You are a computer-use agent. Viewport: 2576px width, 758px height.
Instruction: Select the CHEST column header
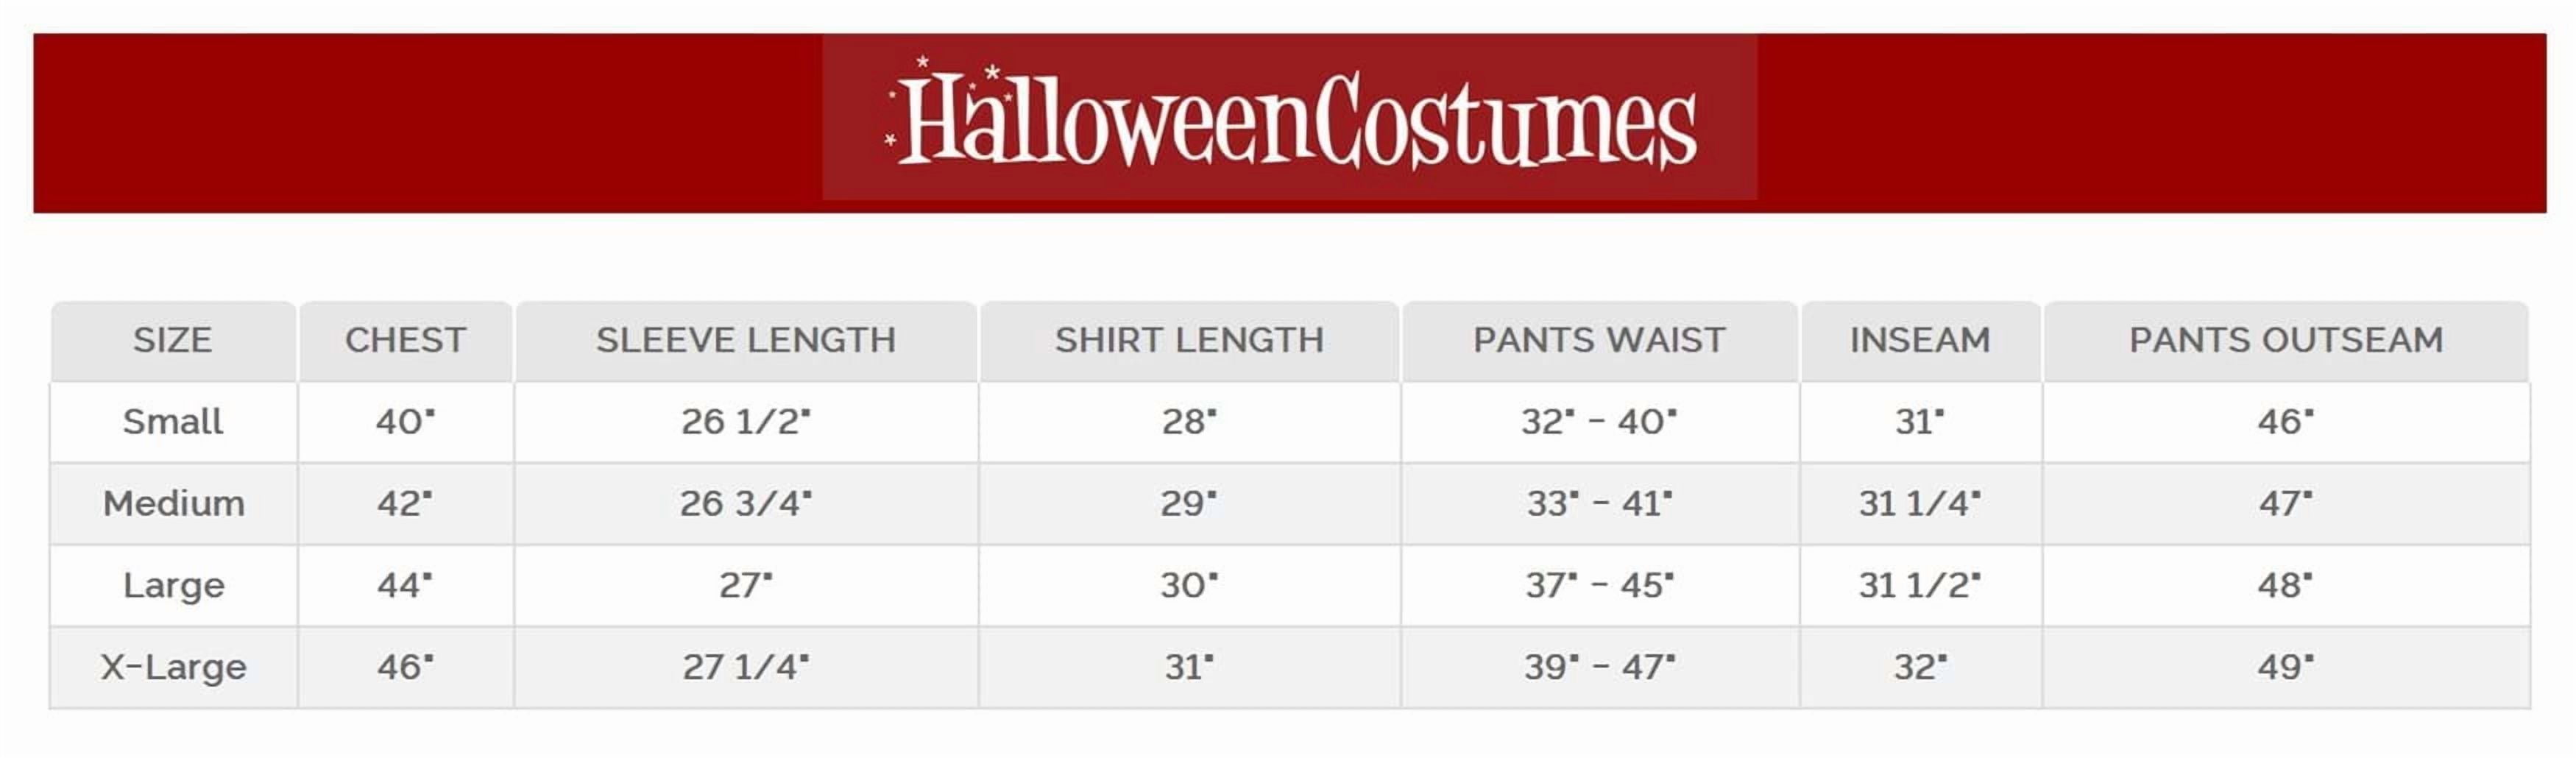405,340
